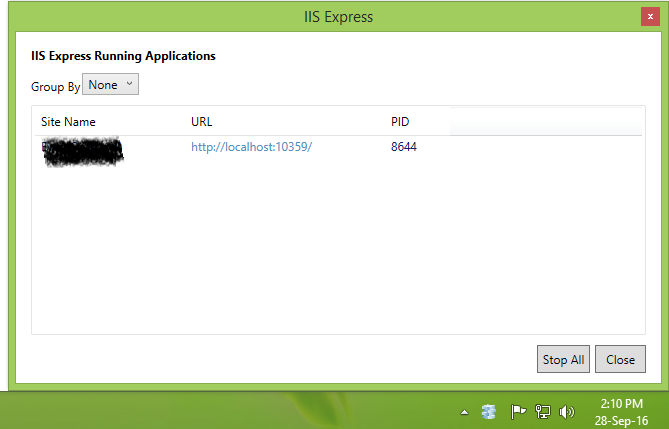Close the IIS Express window with the red X
This screenshot has height=429, width=669.
point(650,17)
